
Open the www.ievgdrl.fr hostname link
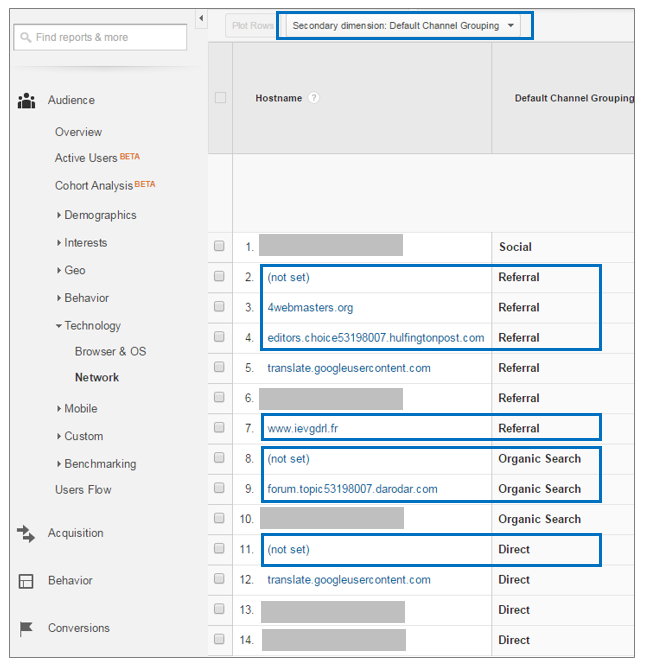303,428
